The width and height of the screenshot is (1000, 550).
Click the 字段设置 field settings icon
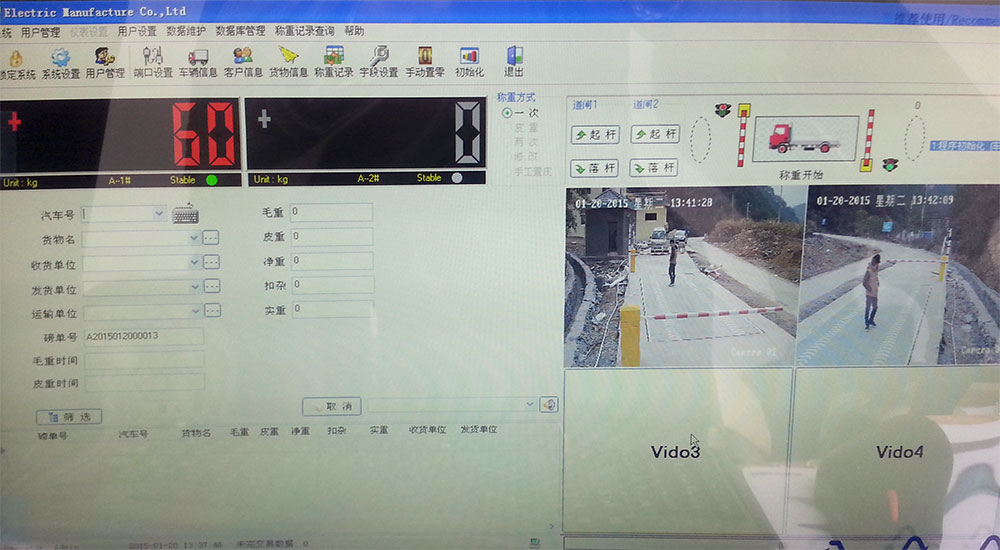(x=380, y=58)
